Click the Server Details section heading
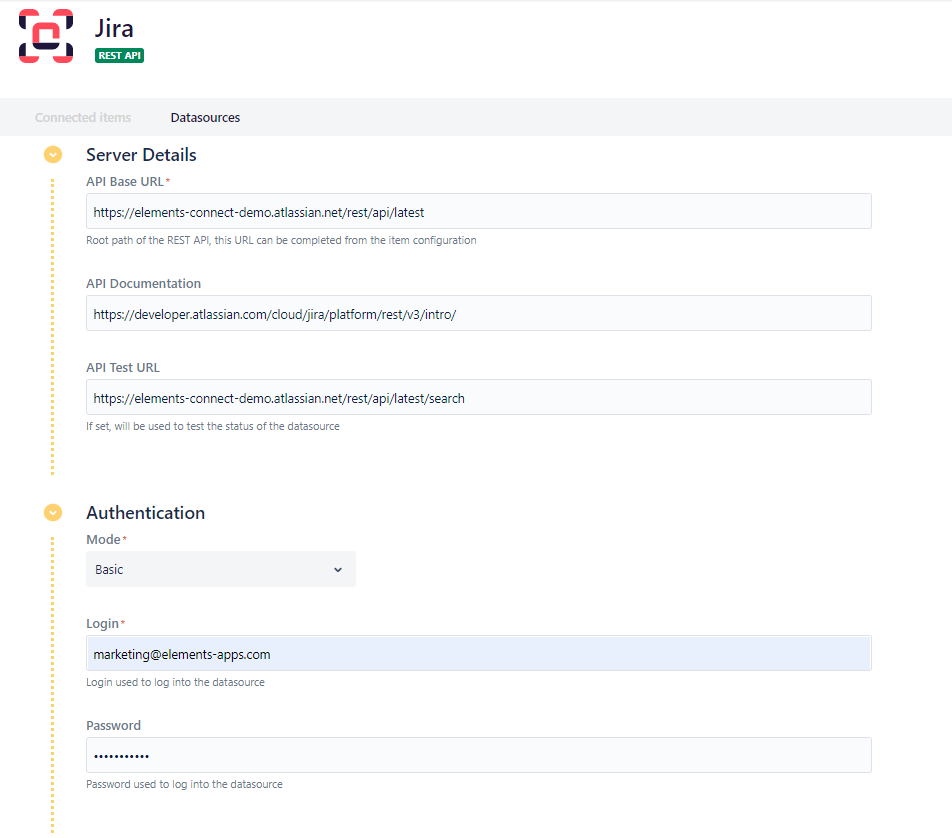The height and width of the screenshot is (838, 952). pos(140,155)
